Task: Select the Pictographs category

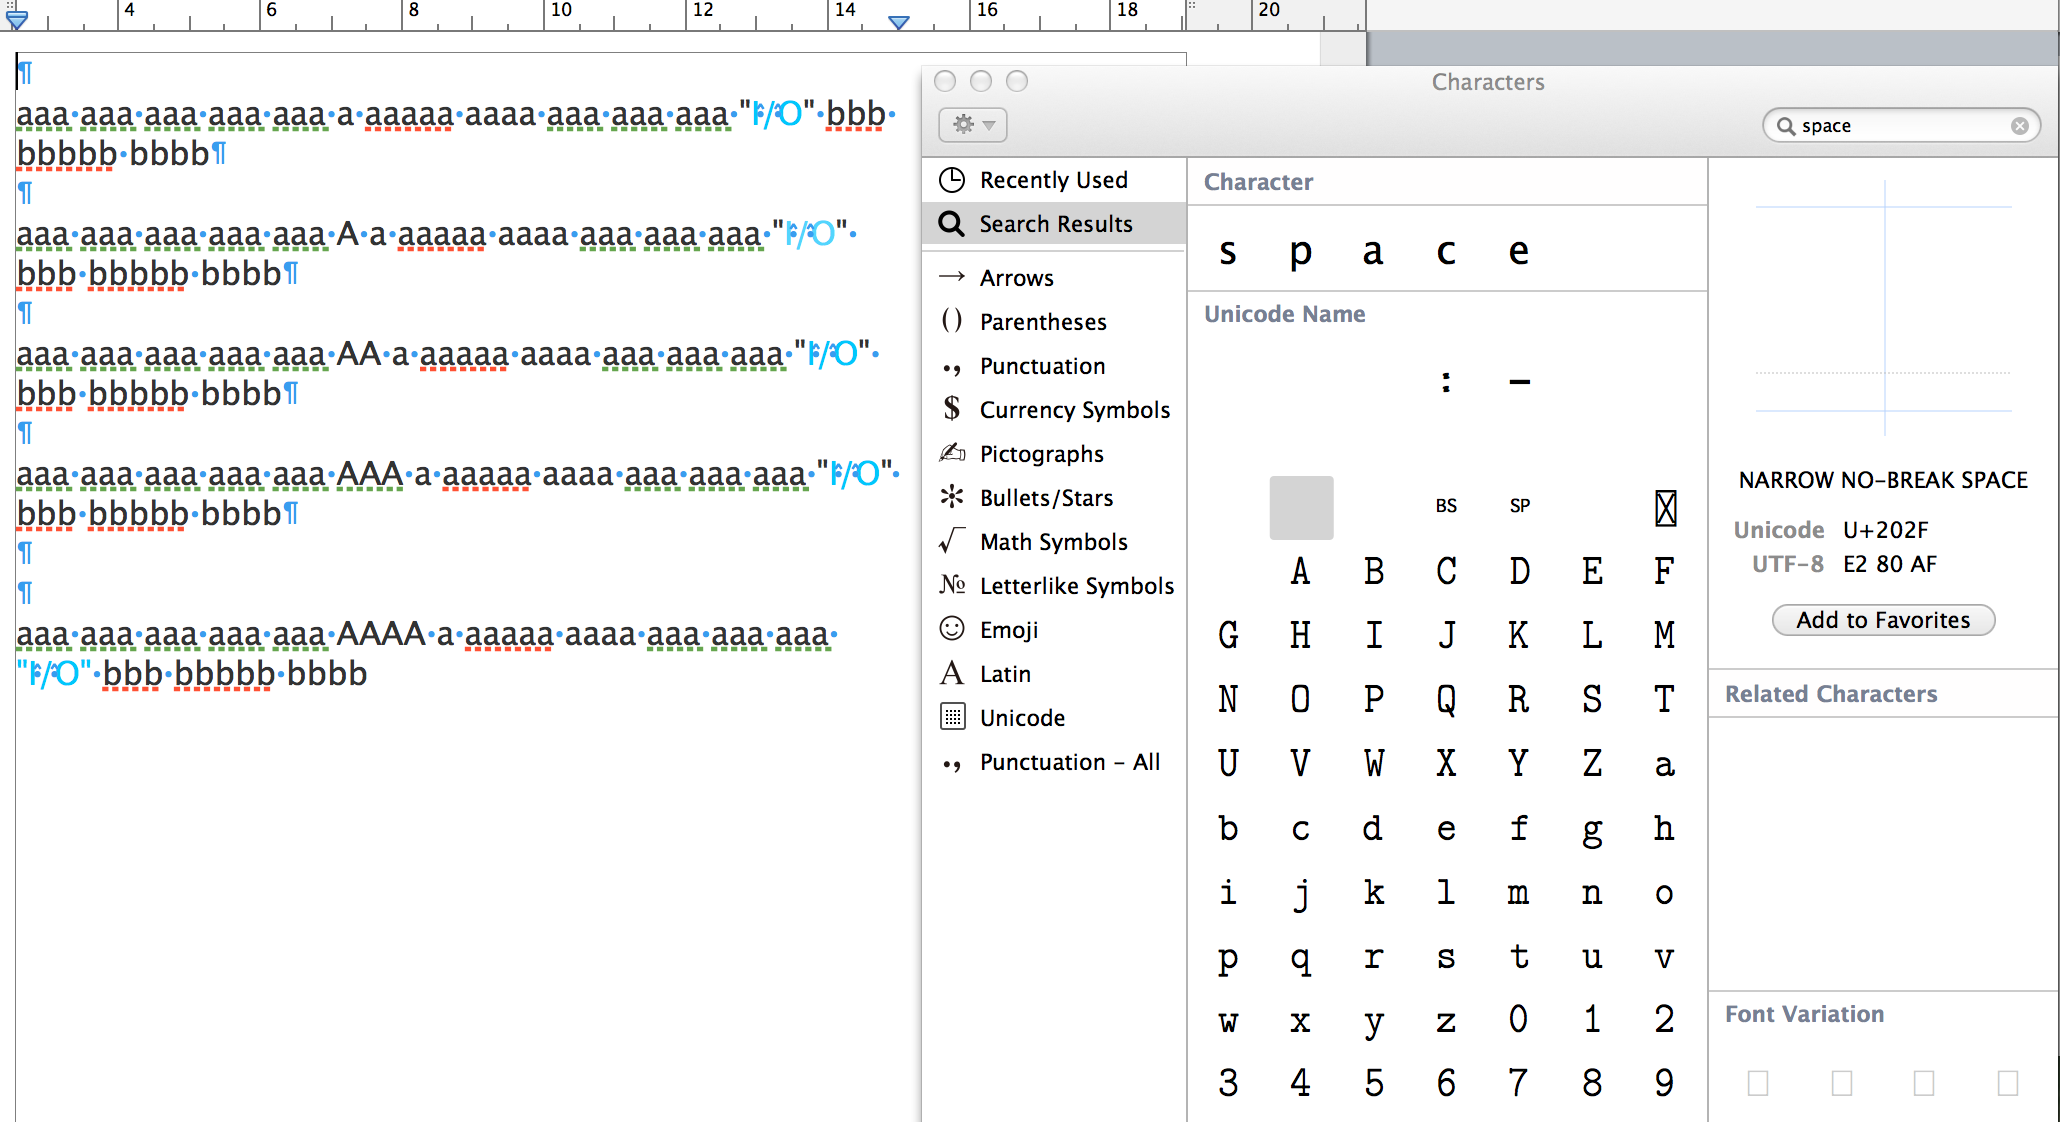Action: coord(1041,454)
